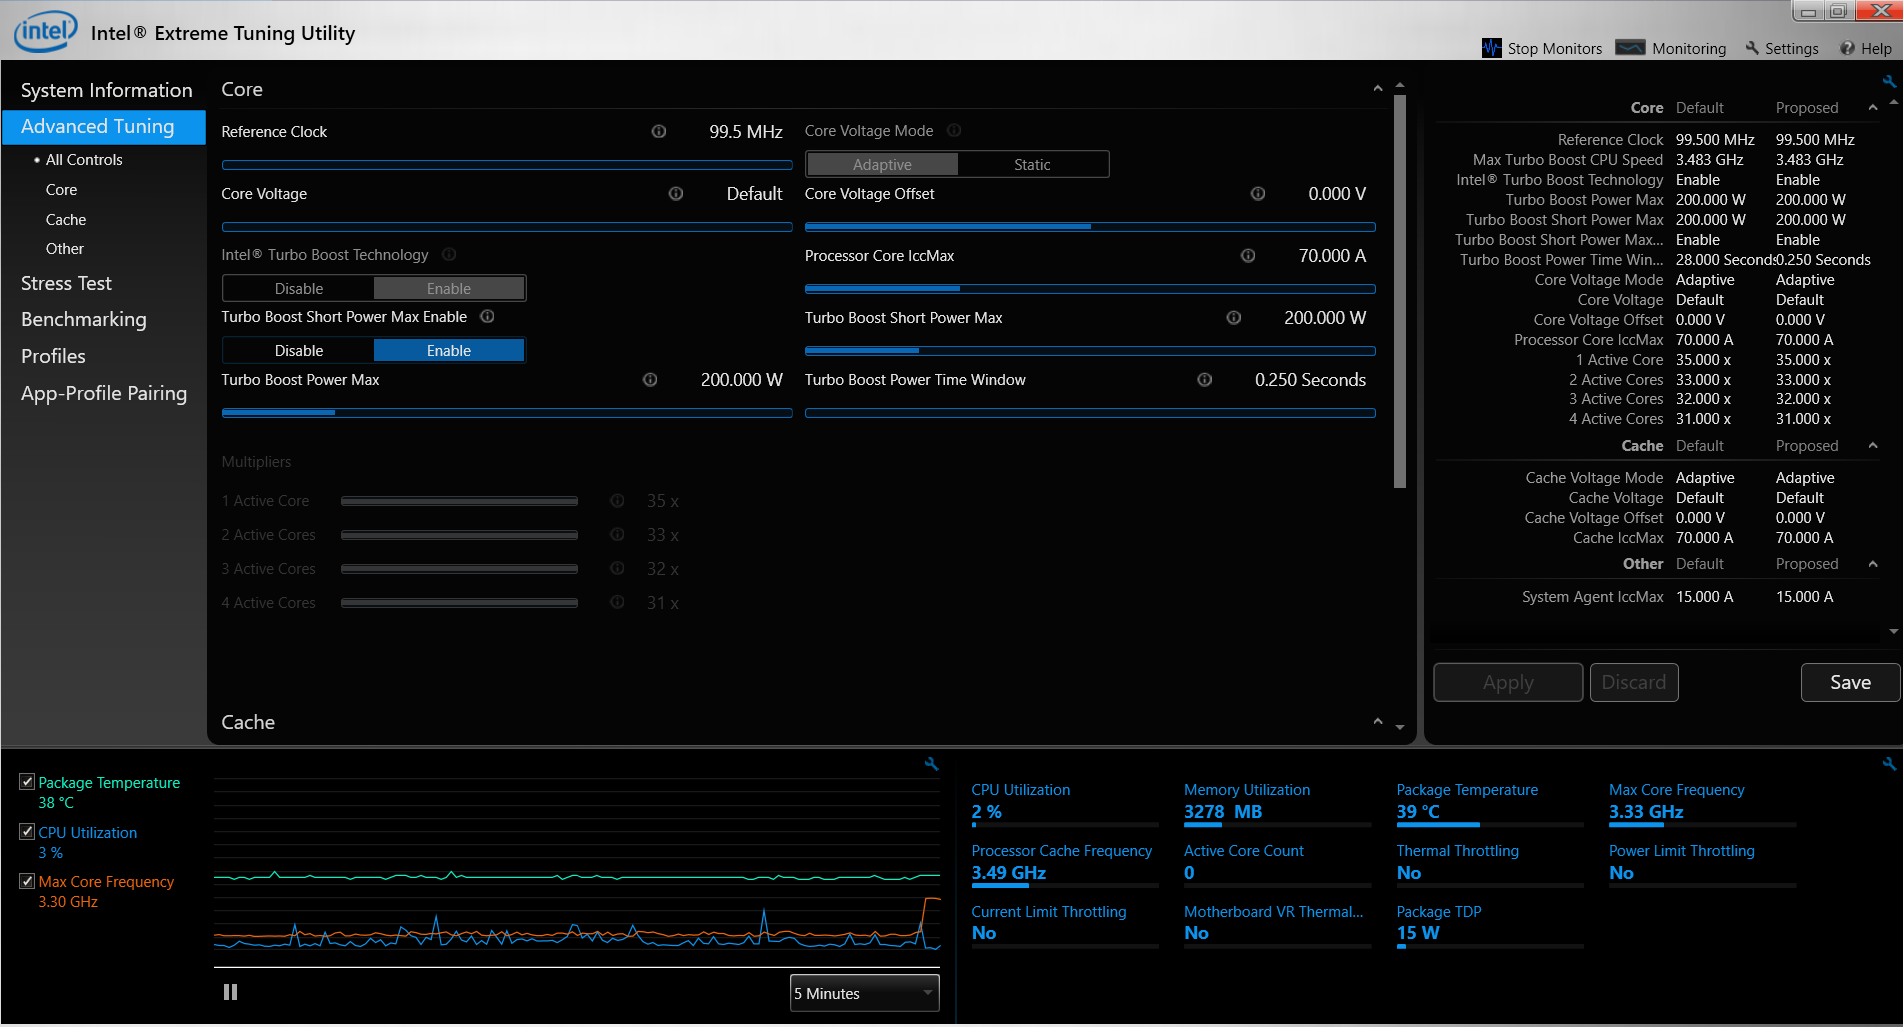Click info icon beside Core Voltage Mode

click(x=954, y=130)
